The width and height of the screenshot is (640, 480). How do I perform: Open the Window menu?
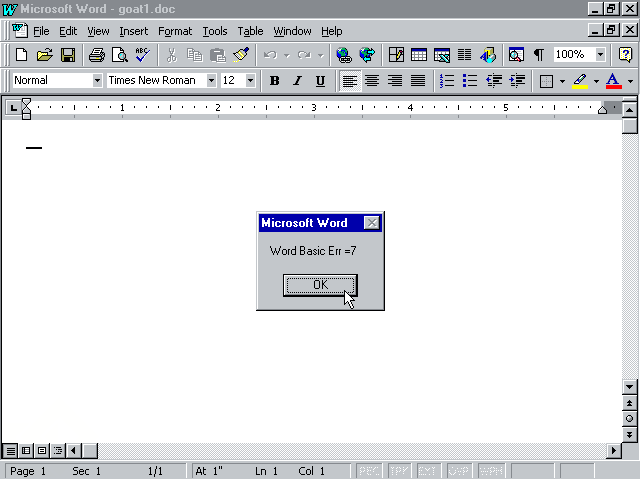(292, 31)
